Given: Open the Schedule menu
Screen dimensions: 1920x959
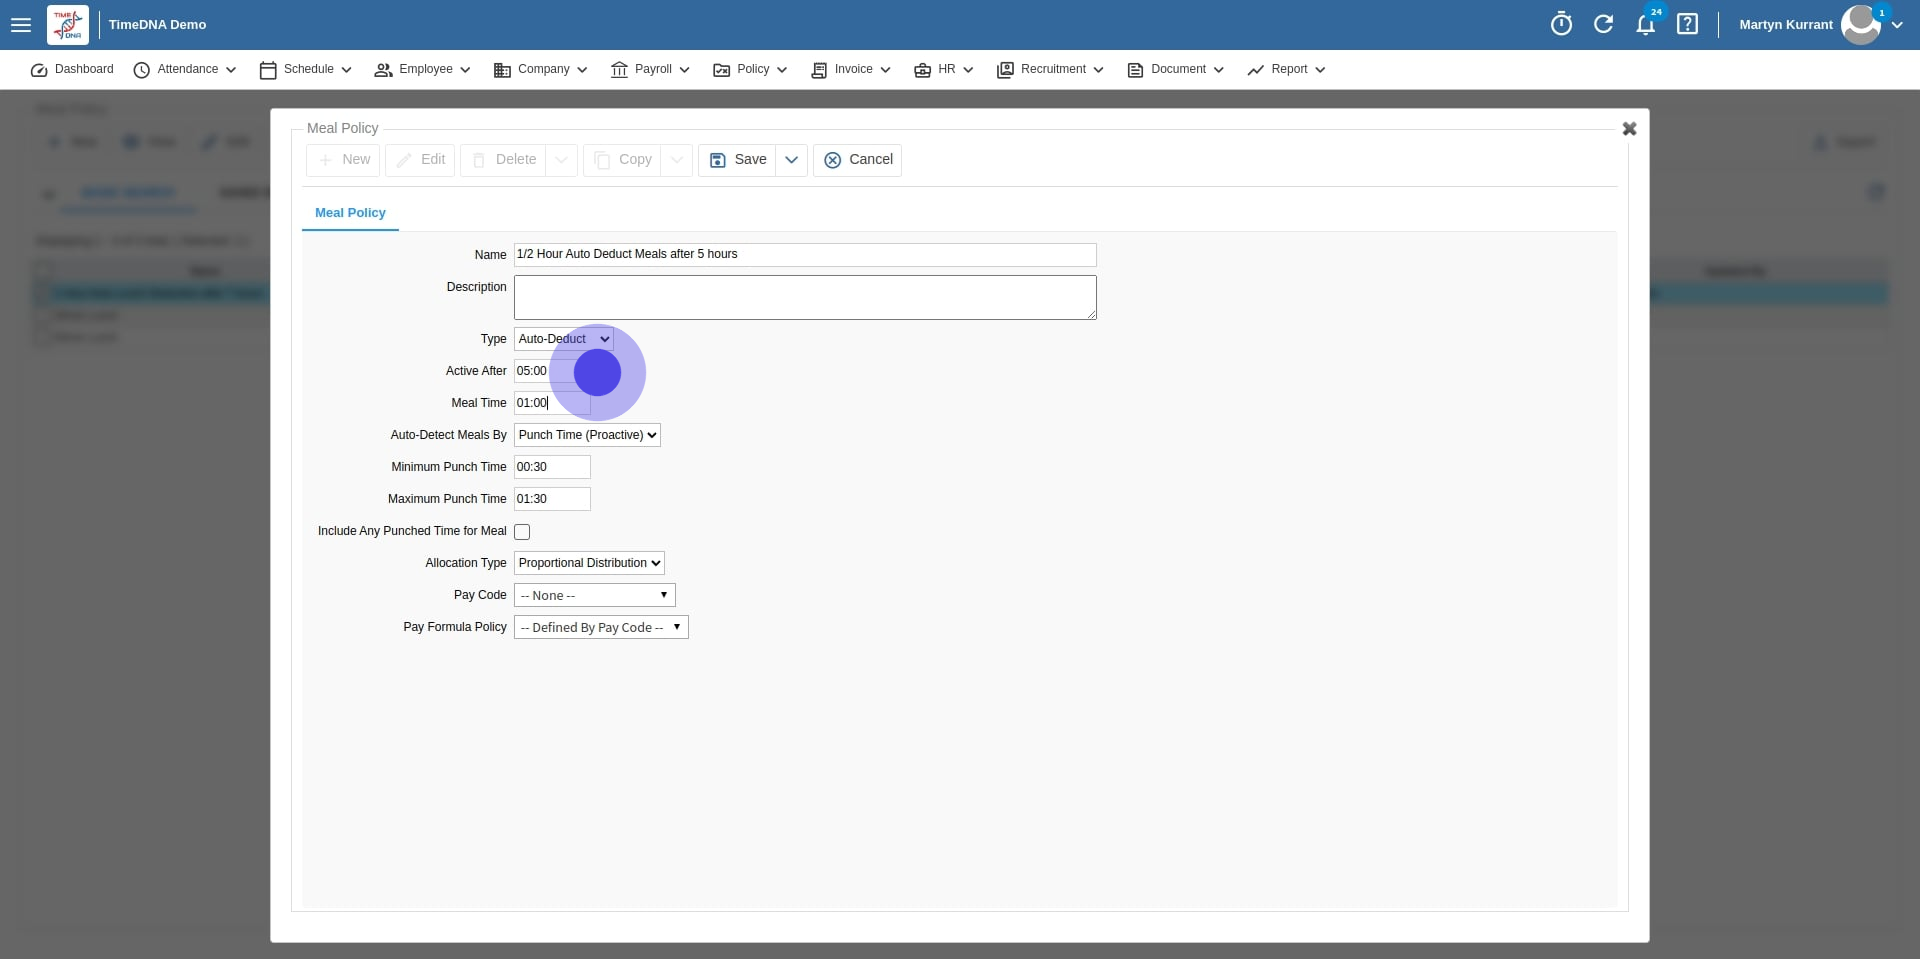Looking at the screenshot, I should click(306, 70).
